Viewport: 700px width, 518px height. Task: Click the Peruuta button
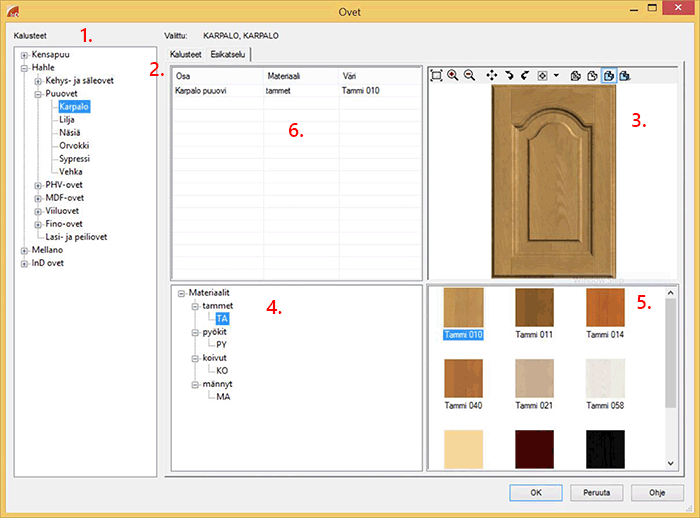click(x=597, y=492)
